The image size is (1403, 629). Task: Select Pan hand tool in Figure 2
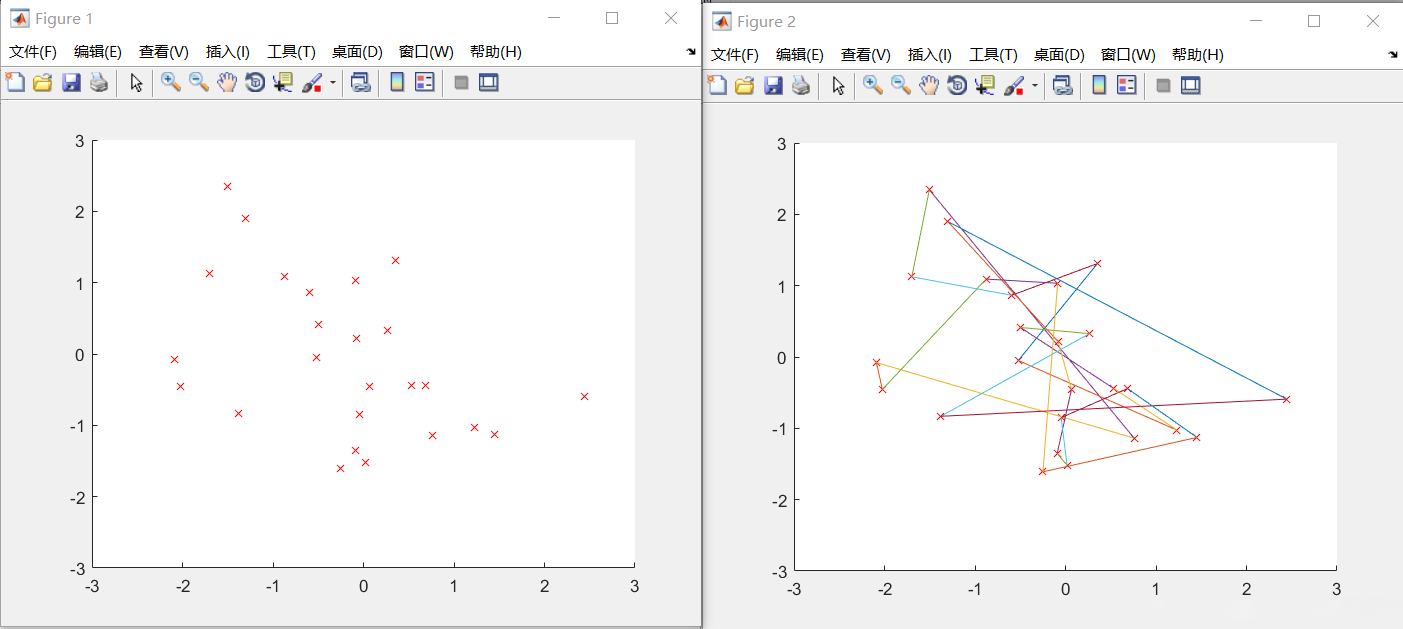pyautogui.click(x=929, y=86)
